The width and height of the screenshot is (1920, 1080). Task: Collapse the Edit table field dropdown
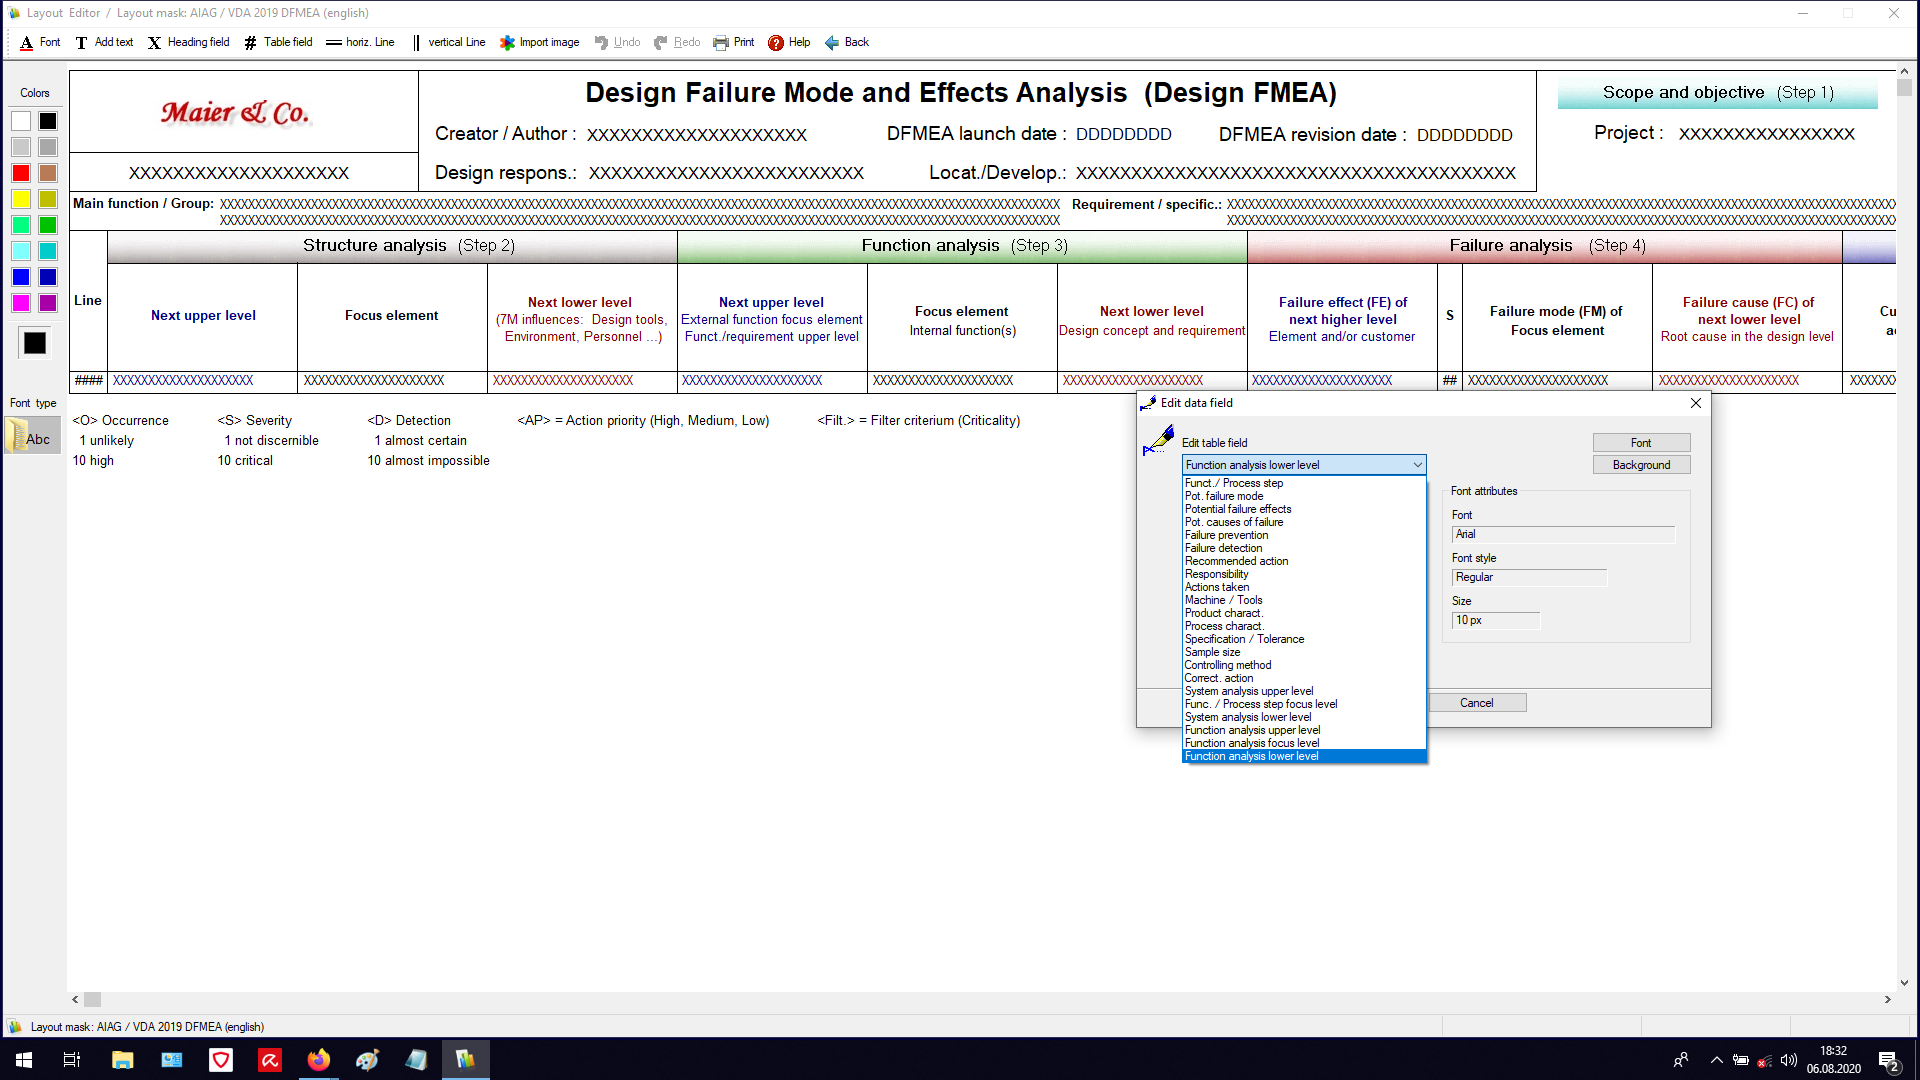click(x=1417, y=465)
